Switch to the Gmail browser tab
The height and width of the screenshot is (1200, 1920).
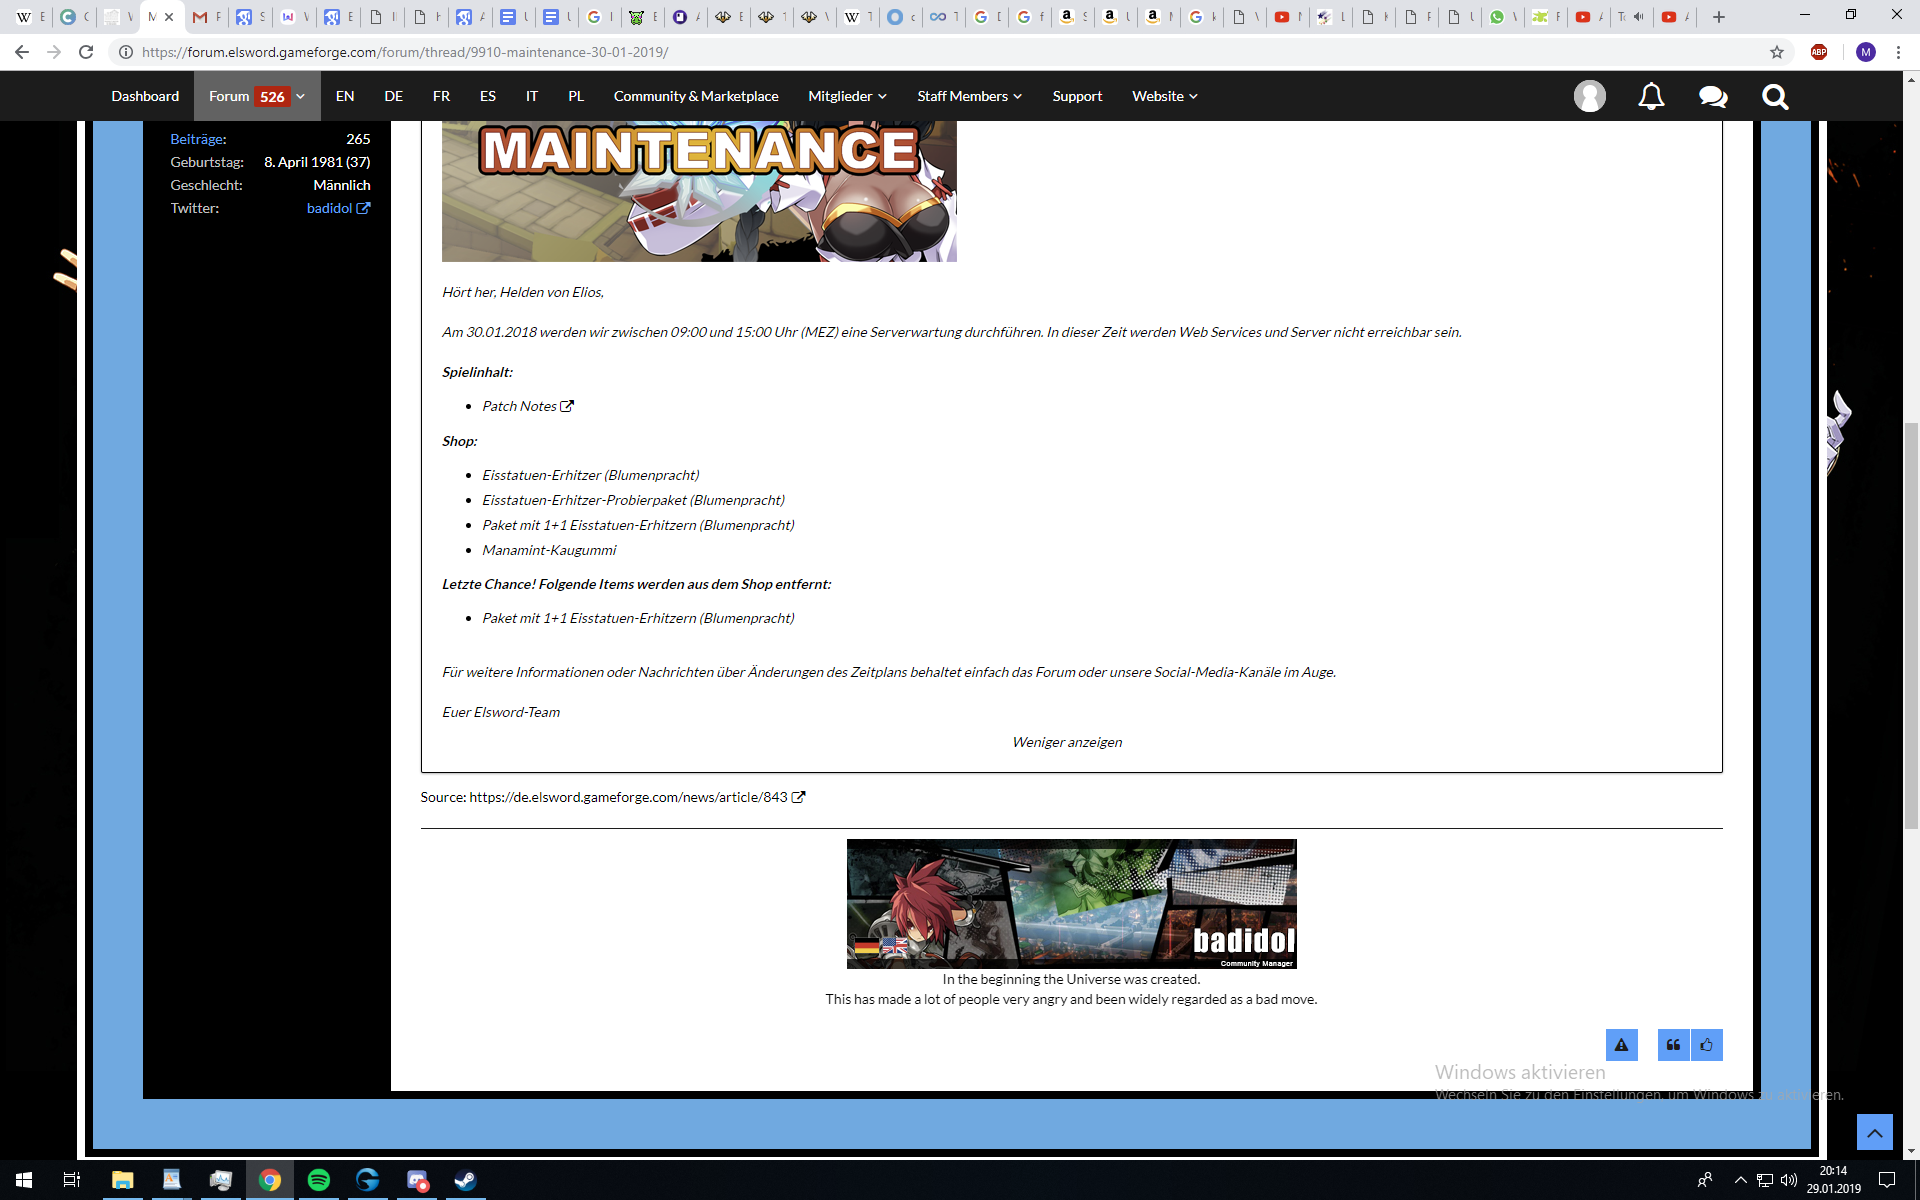coord(205,17)
